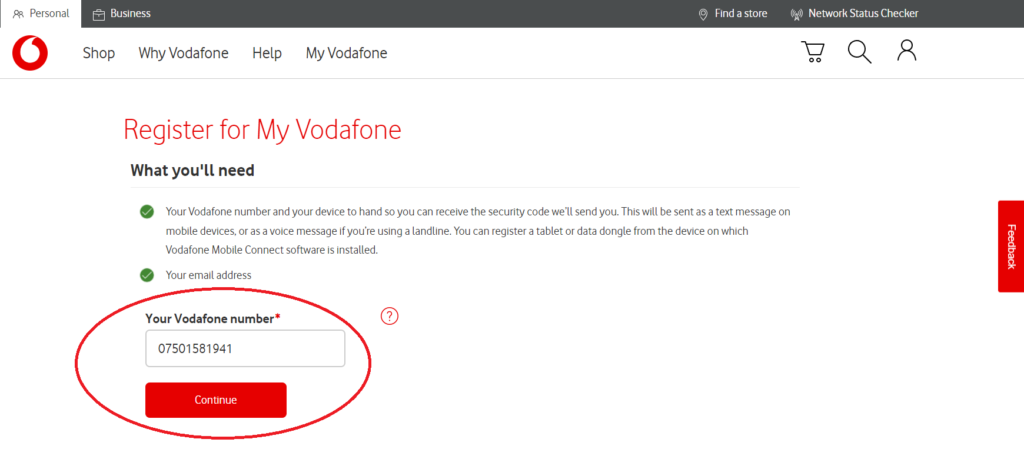Open the Feedback side tab
The width and height of the screenshot is (1024, 459).
point(1010,246)
